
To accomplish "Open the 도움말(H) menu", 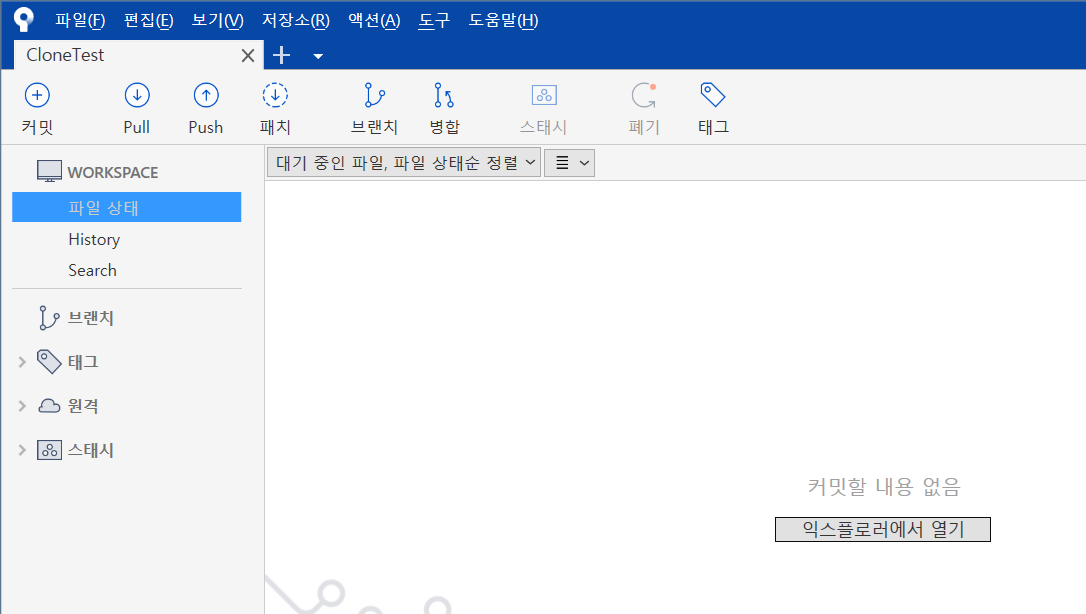I will pos(504,20).
